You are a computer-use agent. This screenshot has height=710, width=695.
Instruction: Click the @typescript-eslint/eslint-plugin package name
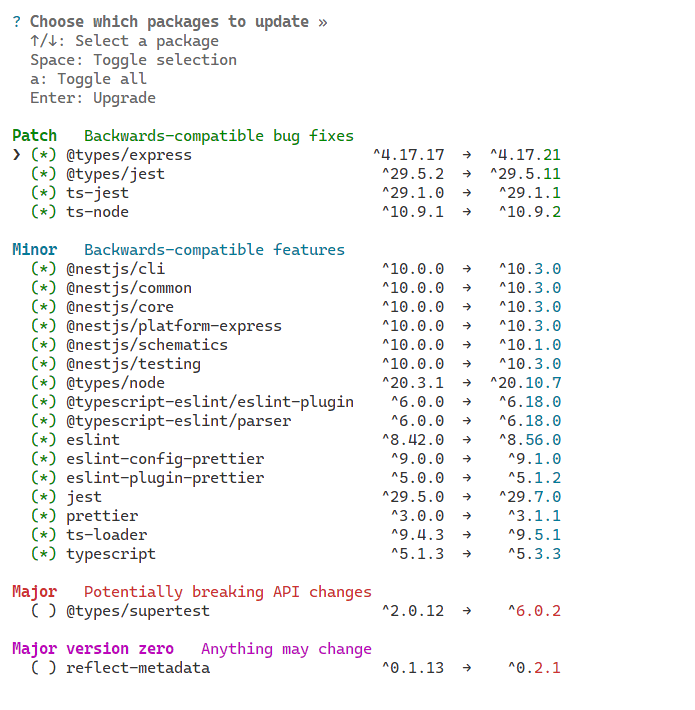click(x=210, y=402)
